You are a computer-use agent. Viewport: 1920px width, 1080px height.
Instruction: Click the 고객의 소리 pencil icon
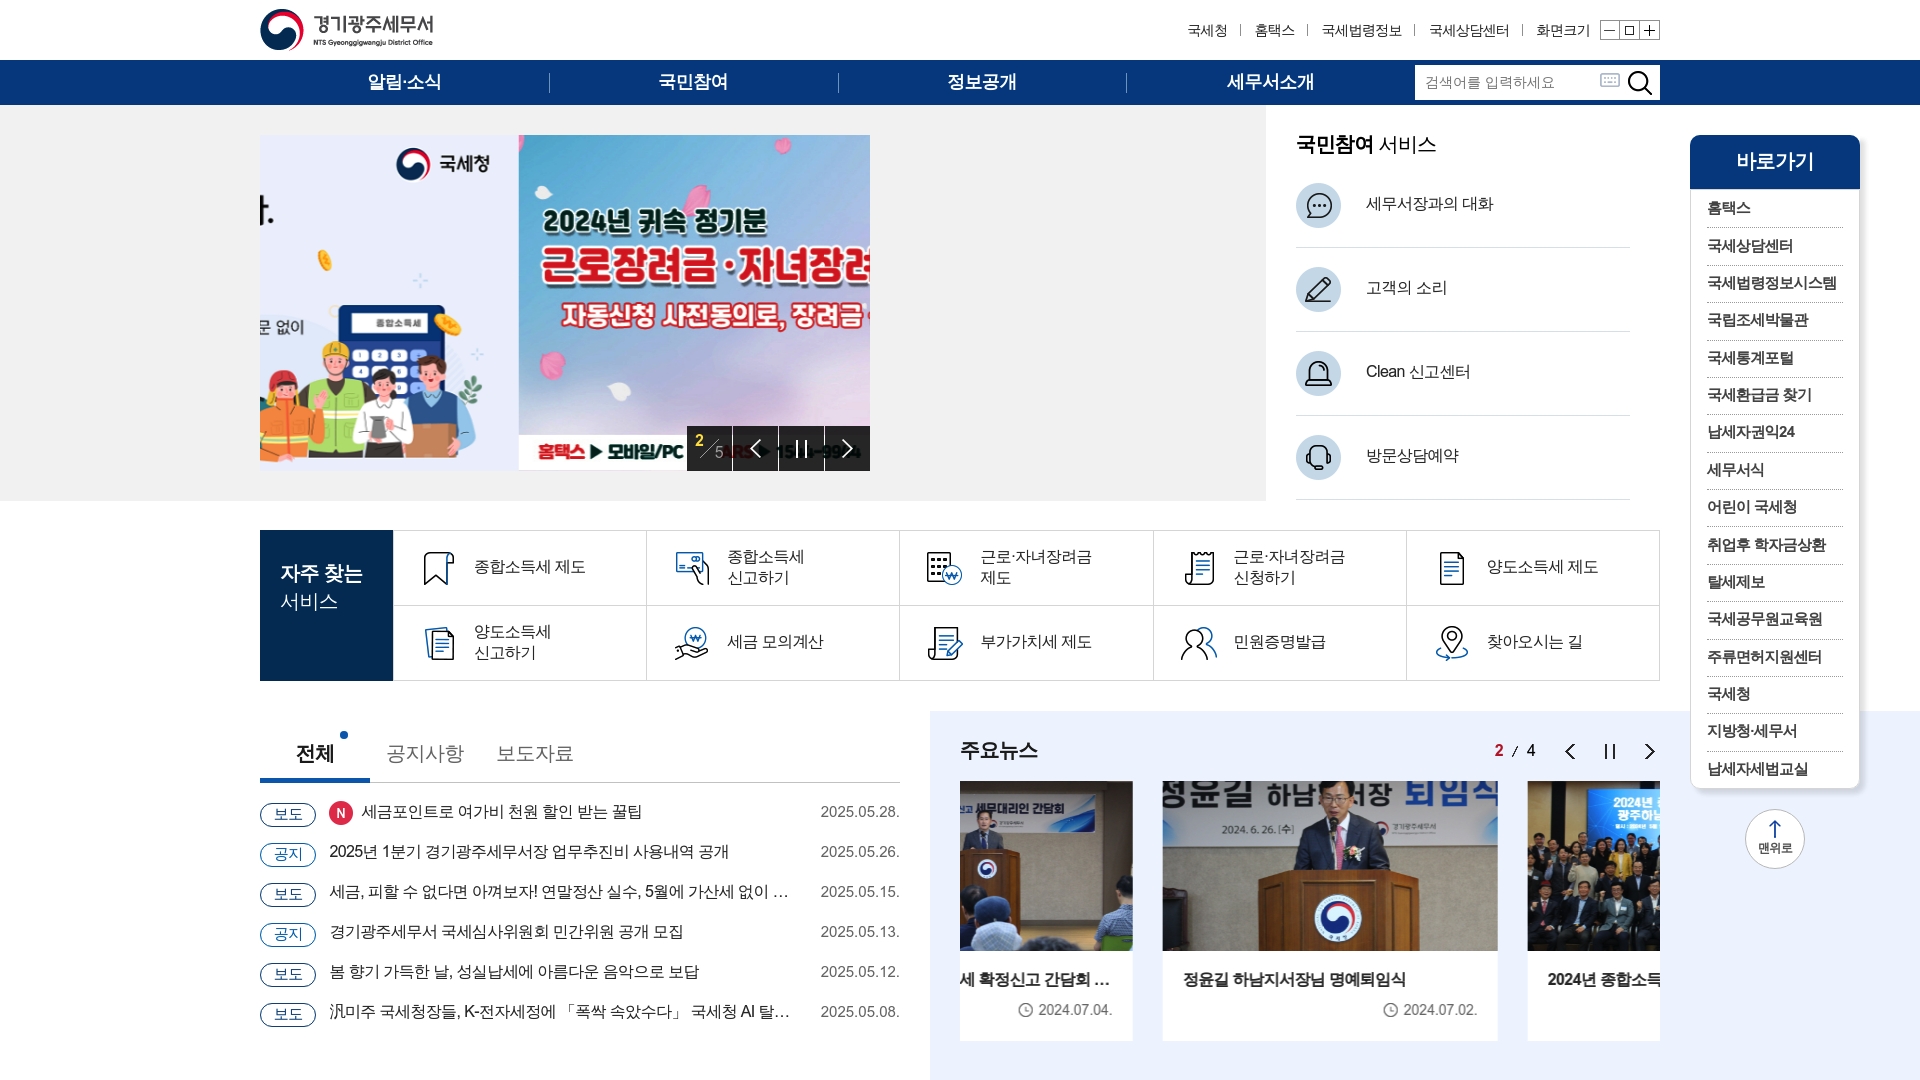[x=1318, y=290]
